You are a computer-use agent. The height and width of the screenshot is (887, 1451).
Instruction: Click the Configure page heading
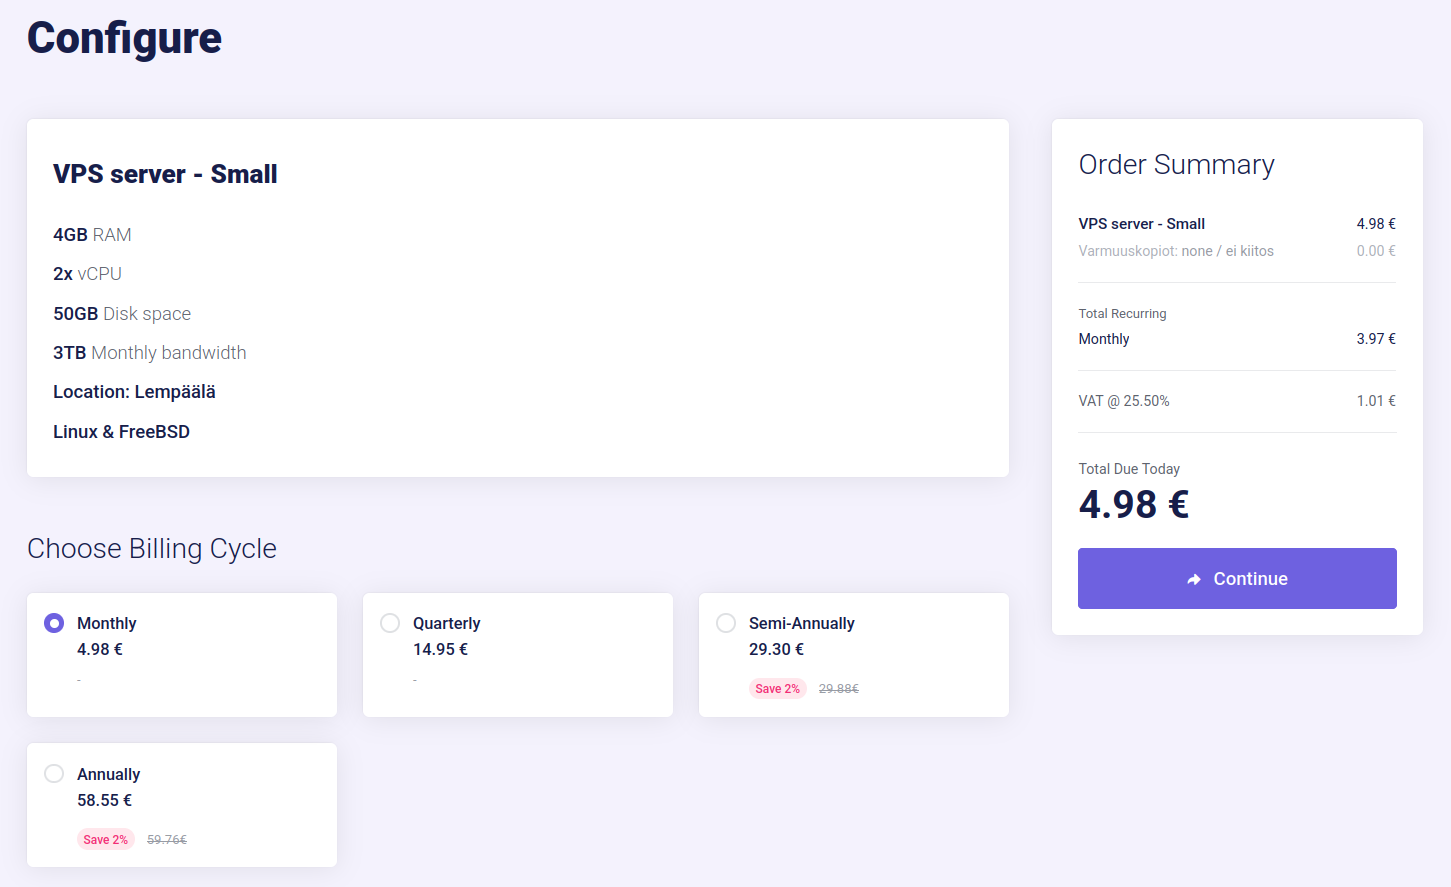point(124,38)
